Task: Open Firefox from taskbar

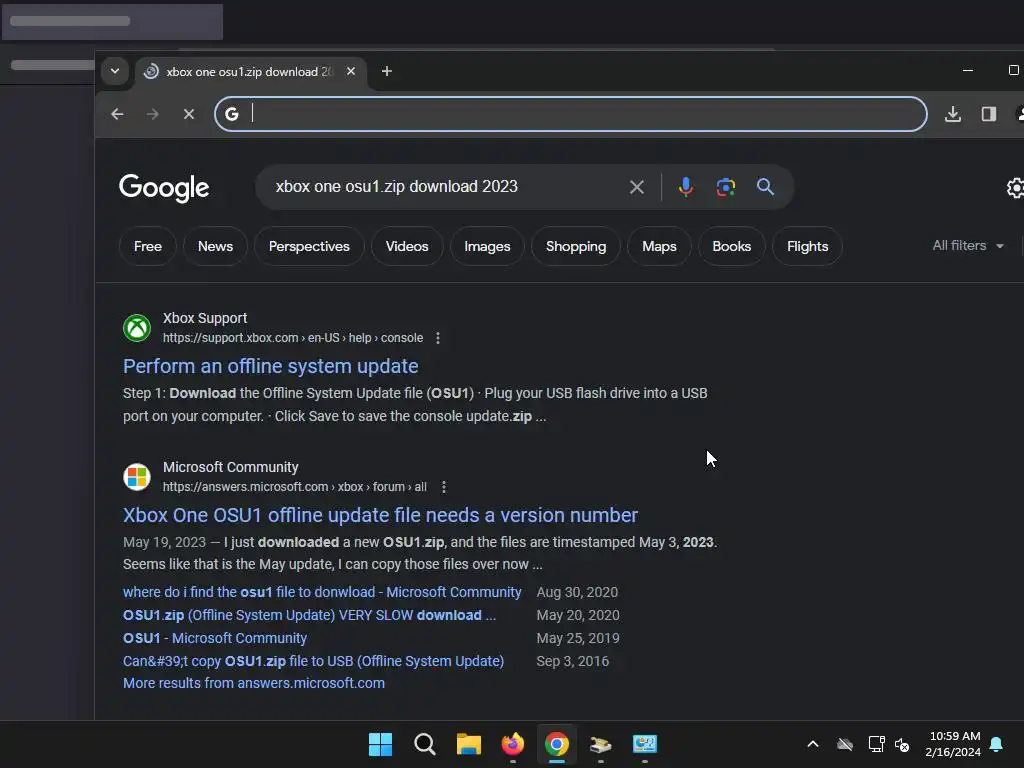Action: point(513,744)
